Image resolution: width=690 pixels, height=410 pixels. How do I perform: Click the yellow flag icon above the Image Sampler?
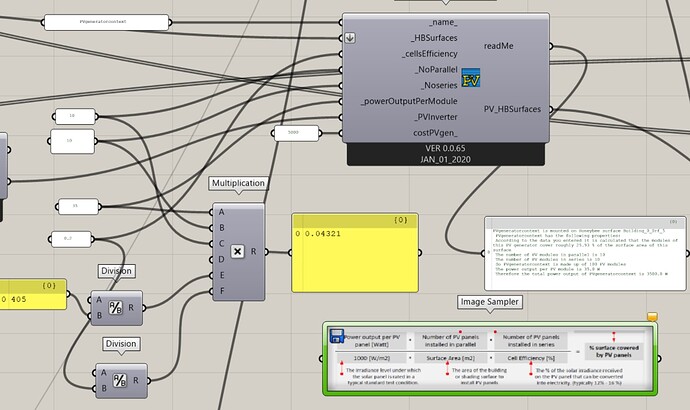point(652,317)
